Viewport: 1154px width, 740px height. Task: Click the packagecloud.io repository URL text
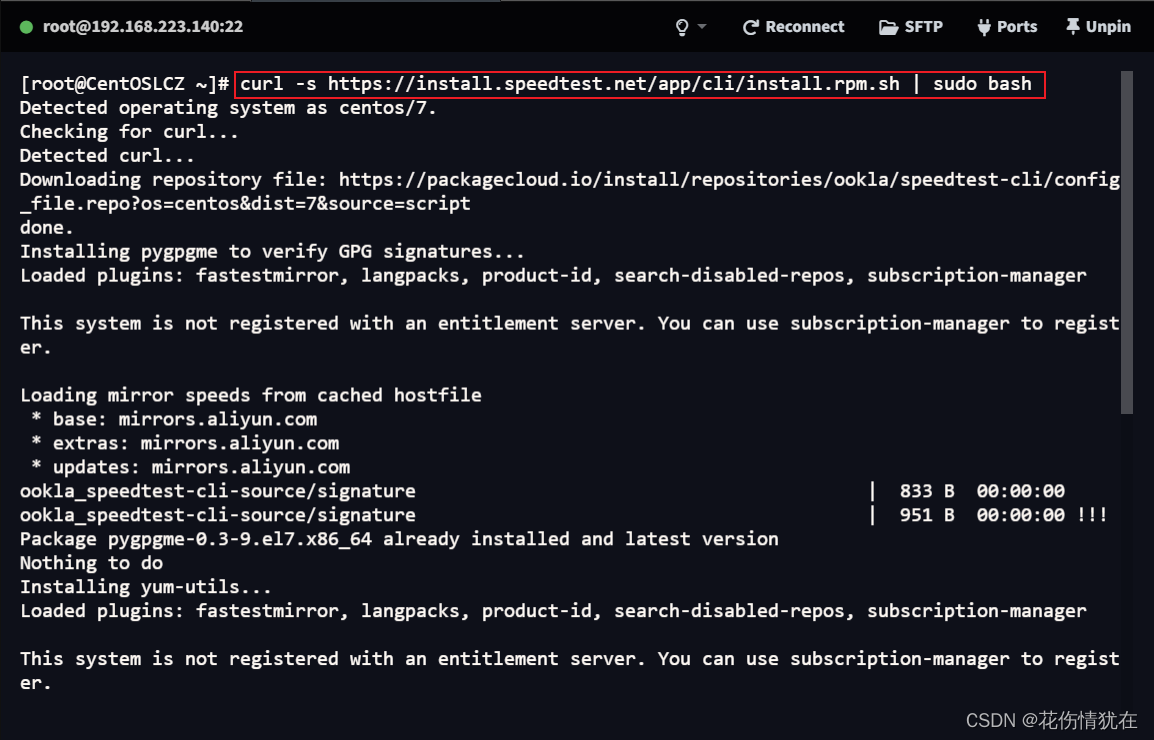(570, 191)
